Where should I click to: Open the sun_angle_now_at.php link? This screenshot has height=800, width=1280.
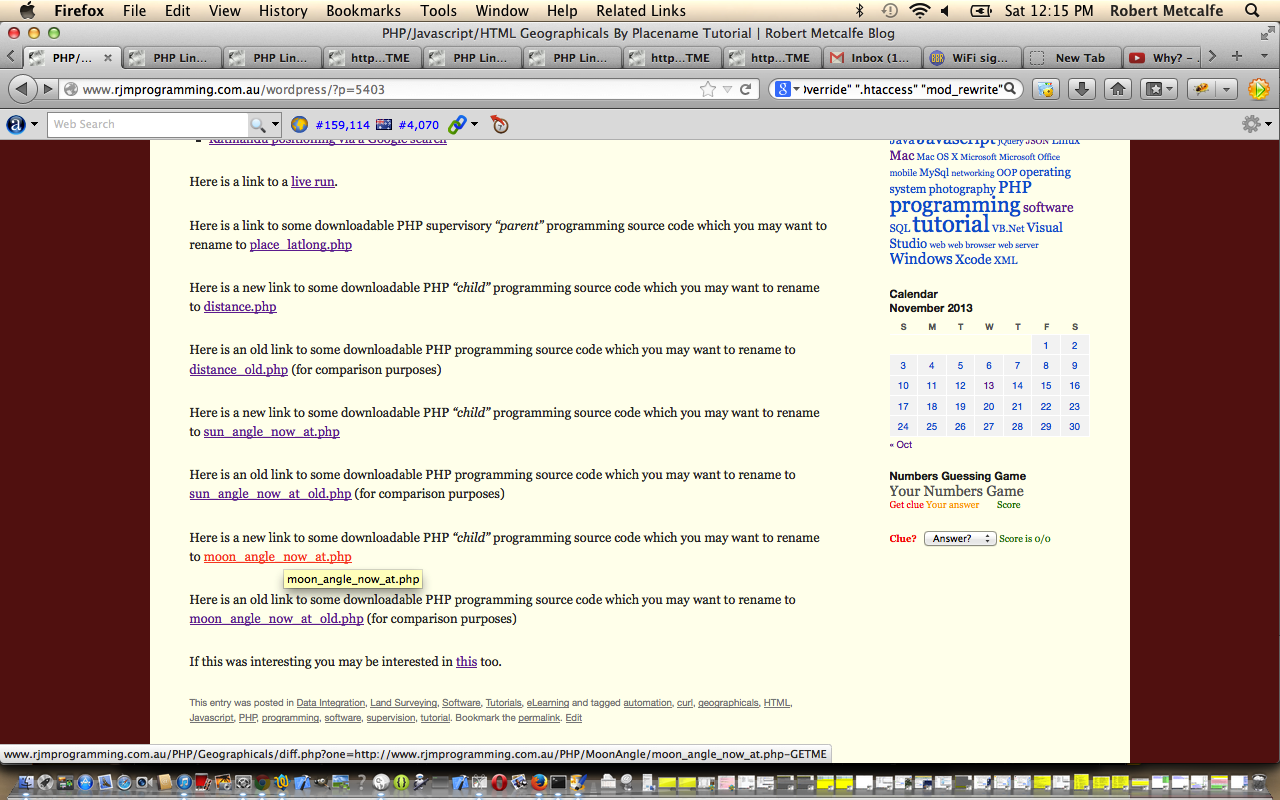pos(272,432)
